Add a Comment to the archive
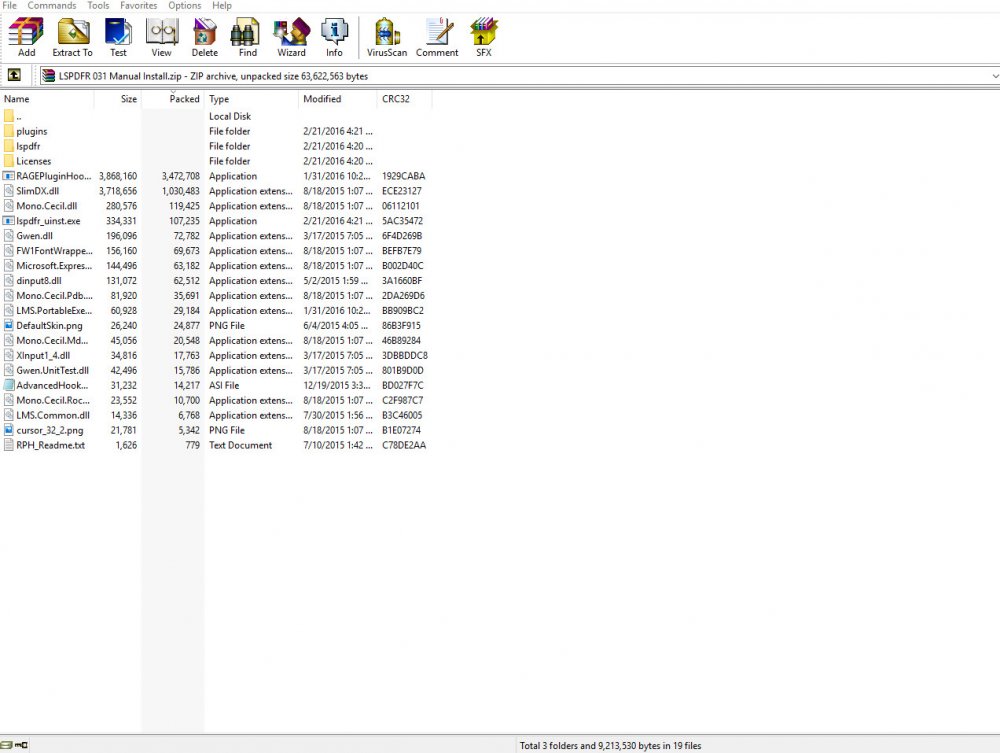The width and height of the screenshot is (1000, 753). (x=437, y=37)
